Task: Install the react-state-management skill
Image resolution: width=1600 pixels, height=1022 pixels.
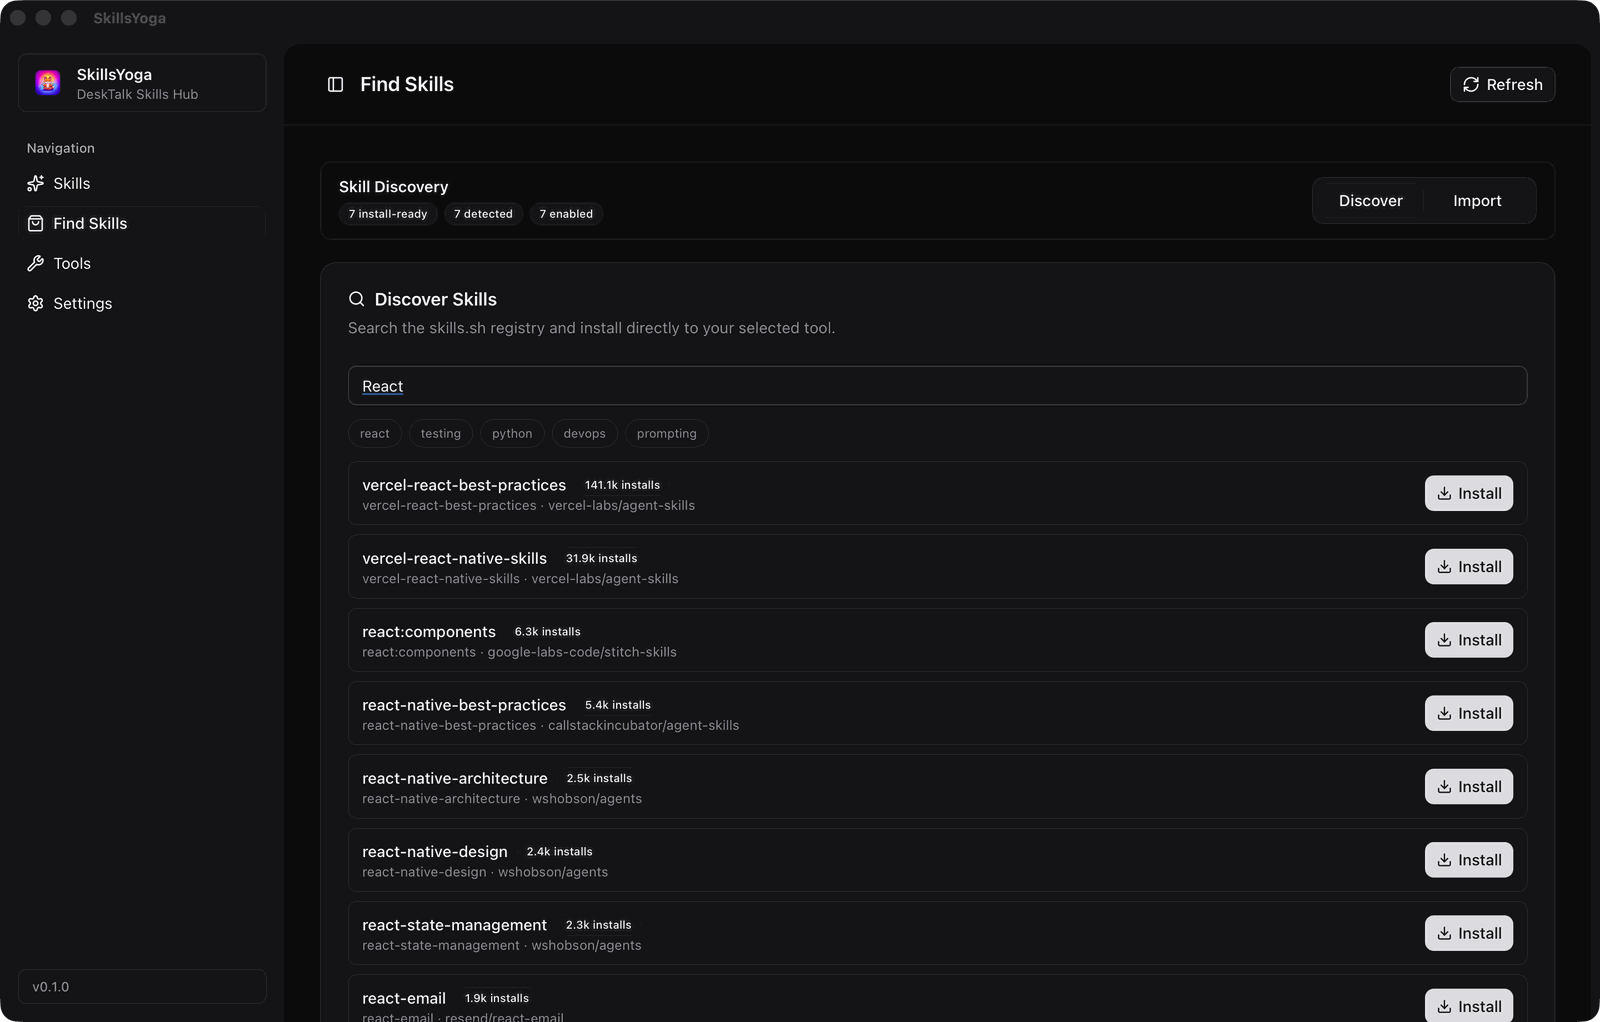Action: click(x=1468, y=933)
